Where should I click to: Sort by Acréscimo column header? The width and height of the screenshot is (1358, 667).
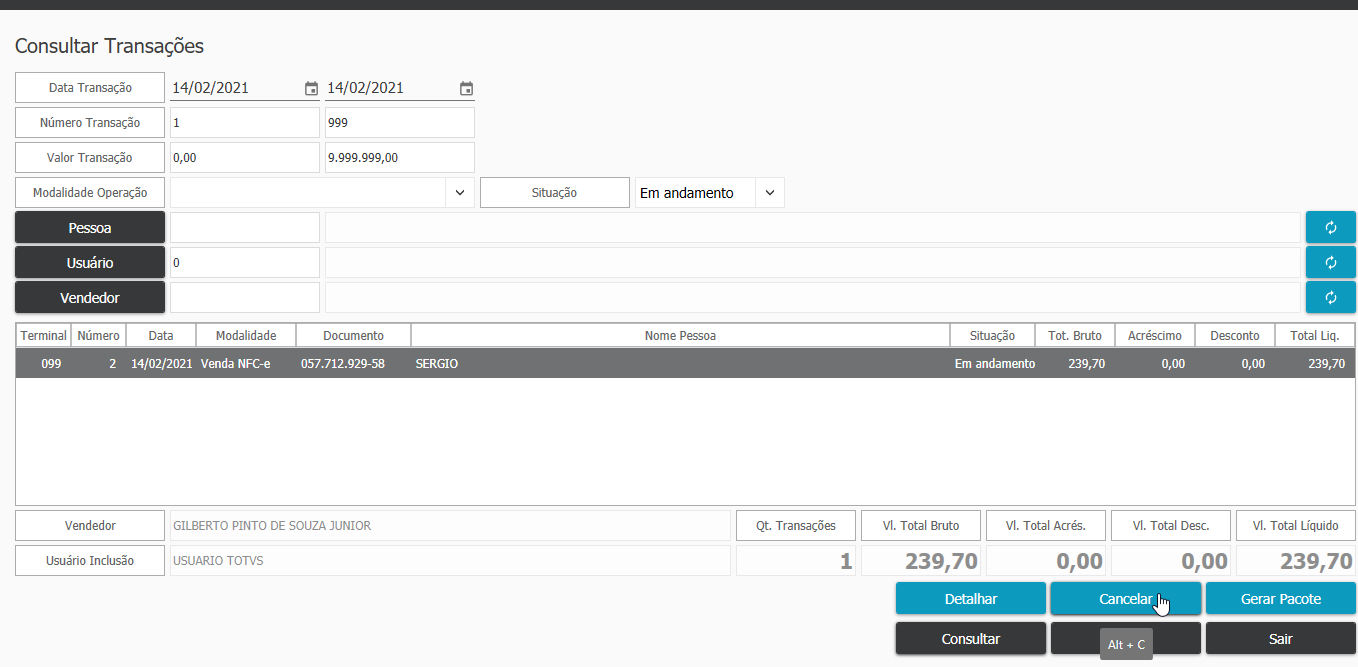point(1155,335)
